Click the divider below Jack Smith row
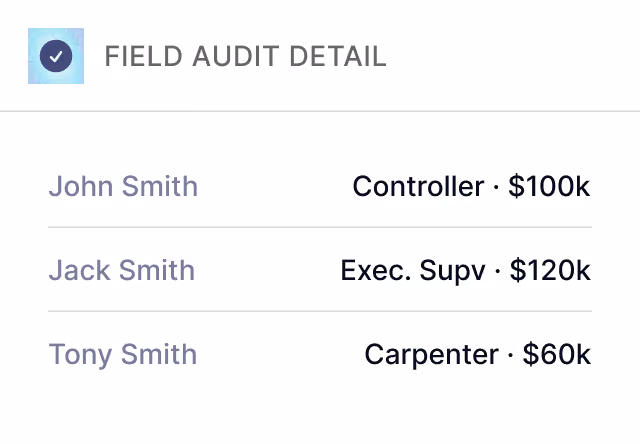The width and height of the screenshot is (640, 444). 320,311
